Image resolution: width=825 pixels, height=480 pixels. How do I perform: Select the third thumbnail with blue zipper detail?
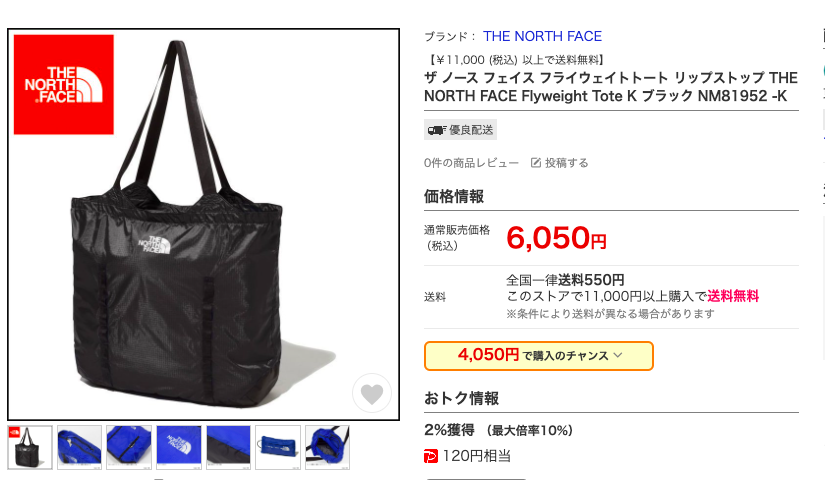(129, 447)
